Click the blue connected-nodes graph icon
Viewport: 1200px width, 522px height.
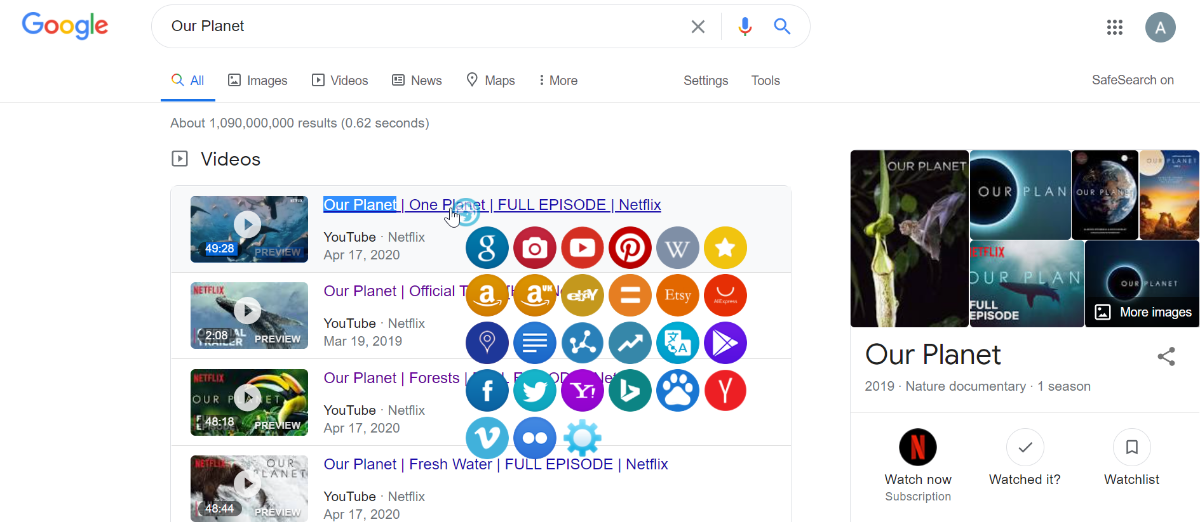(582, 343)
